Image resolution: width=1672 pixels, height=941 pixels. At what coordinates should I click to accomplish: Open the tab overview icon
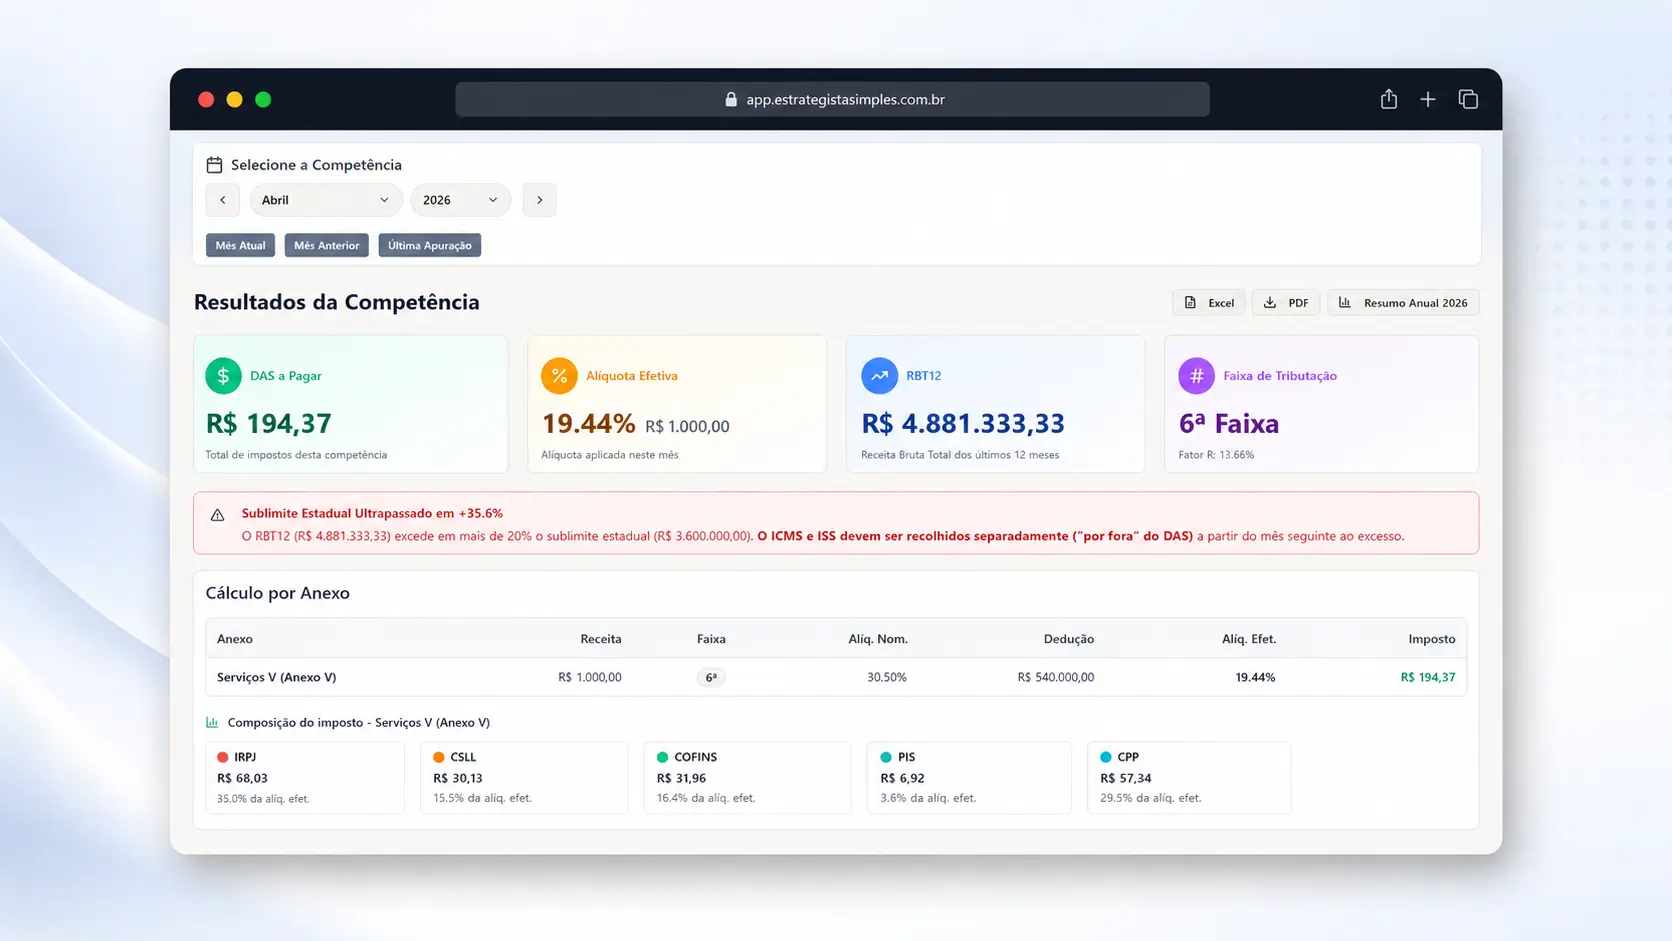1468,99
